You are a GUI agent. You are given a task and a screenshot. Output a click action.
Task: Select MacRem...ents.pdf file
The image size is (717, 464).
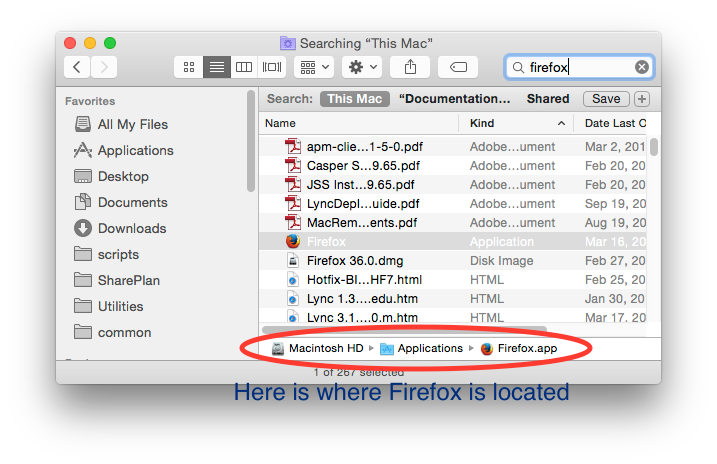(453, 223)
